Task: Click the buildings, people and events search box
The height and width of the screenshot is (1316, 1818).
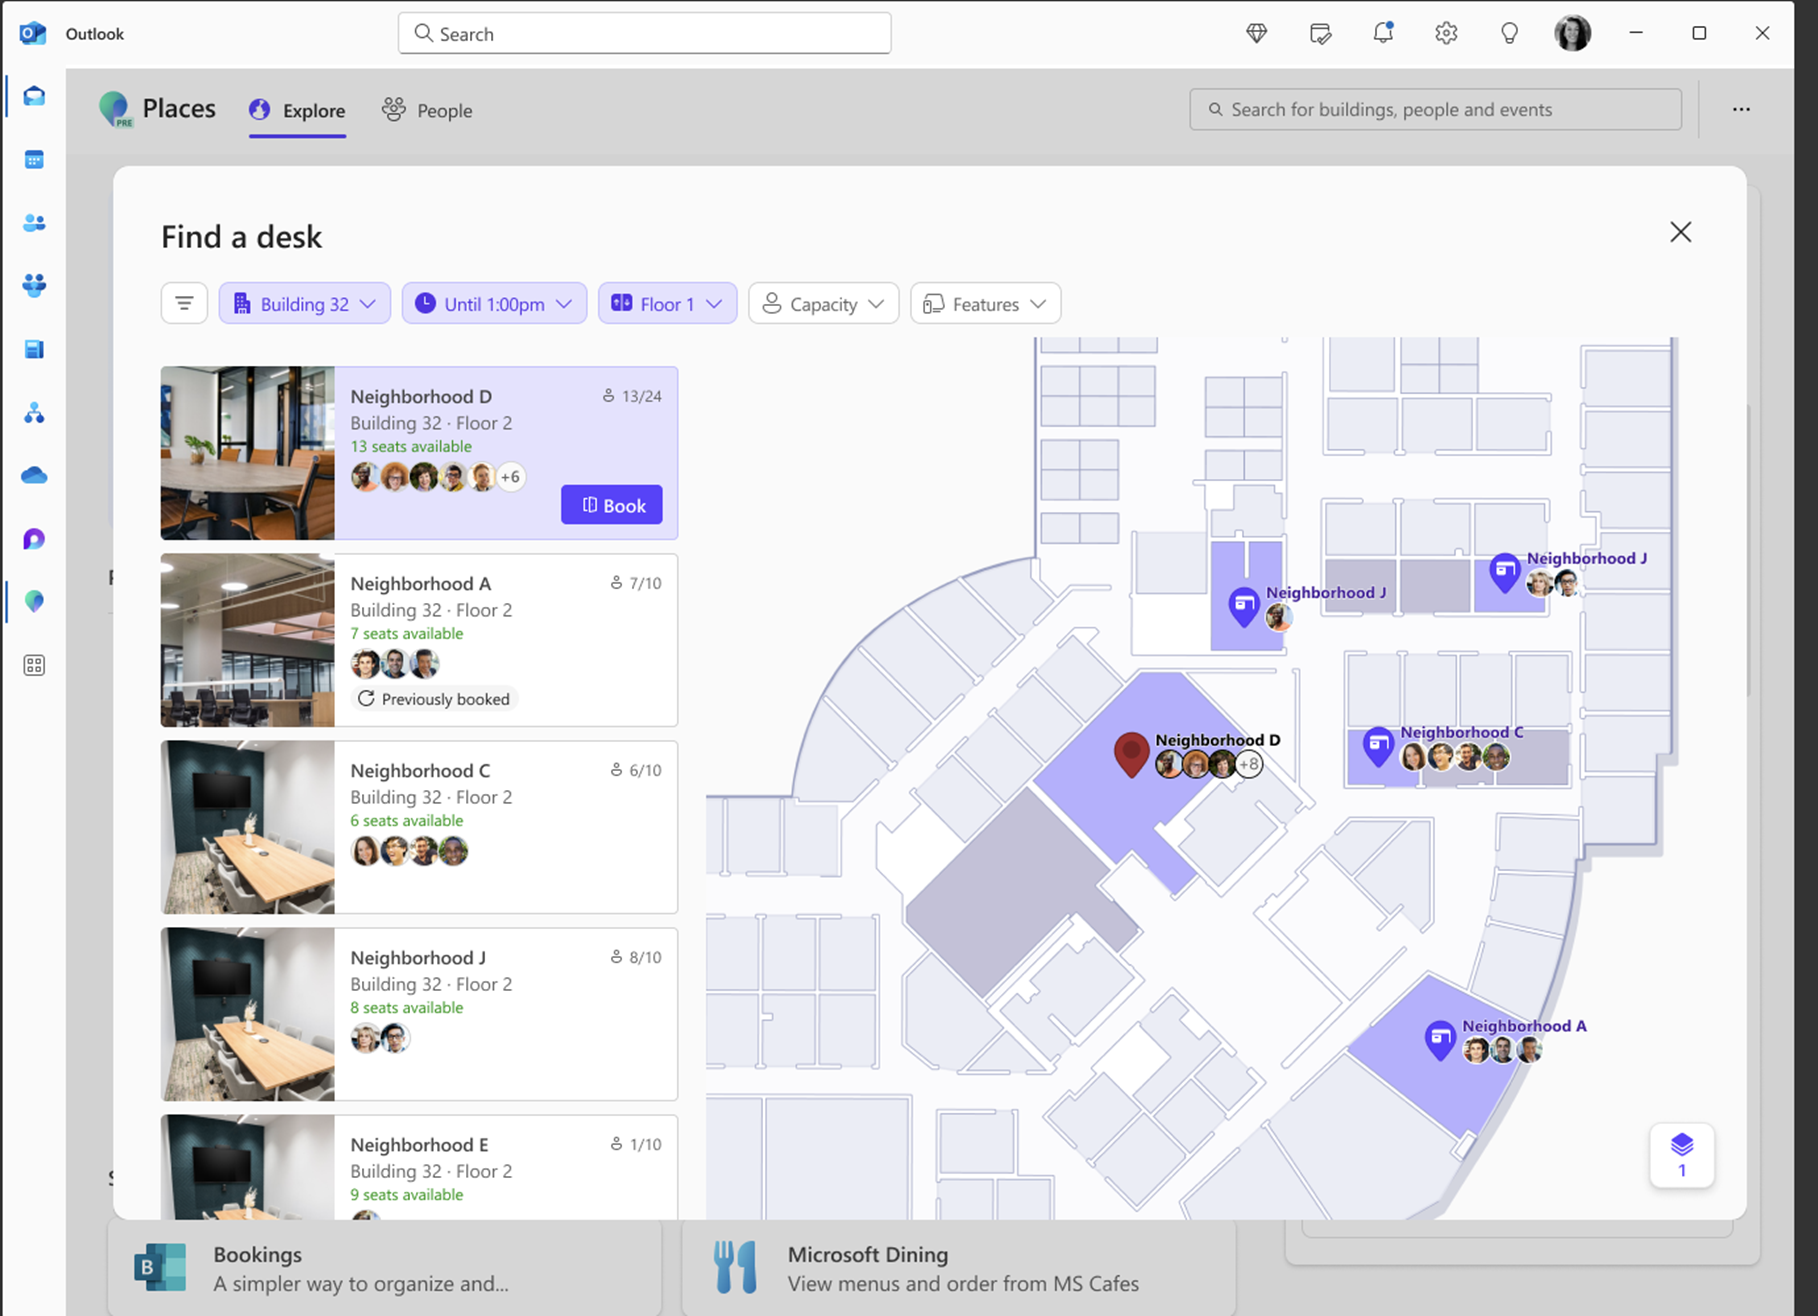Action: pos(1435,109)
